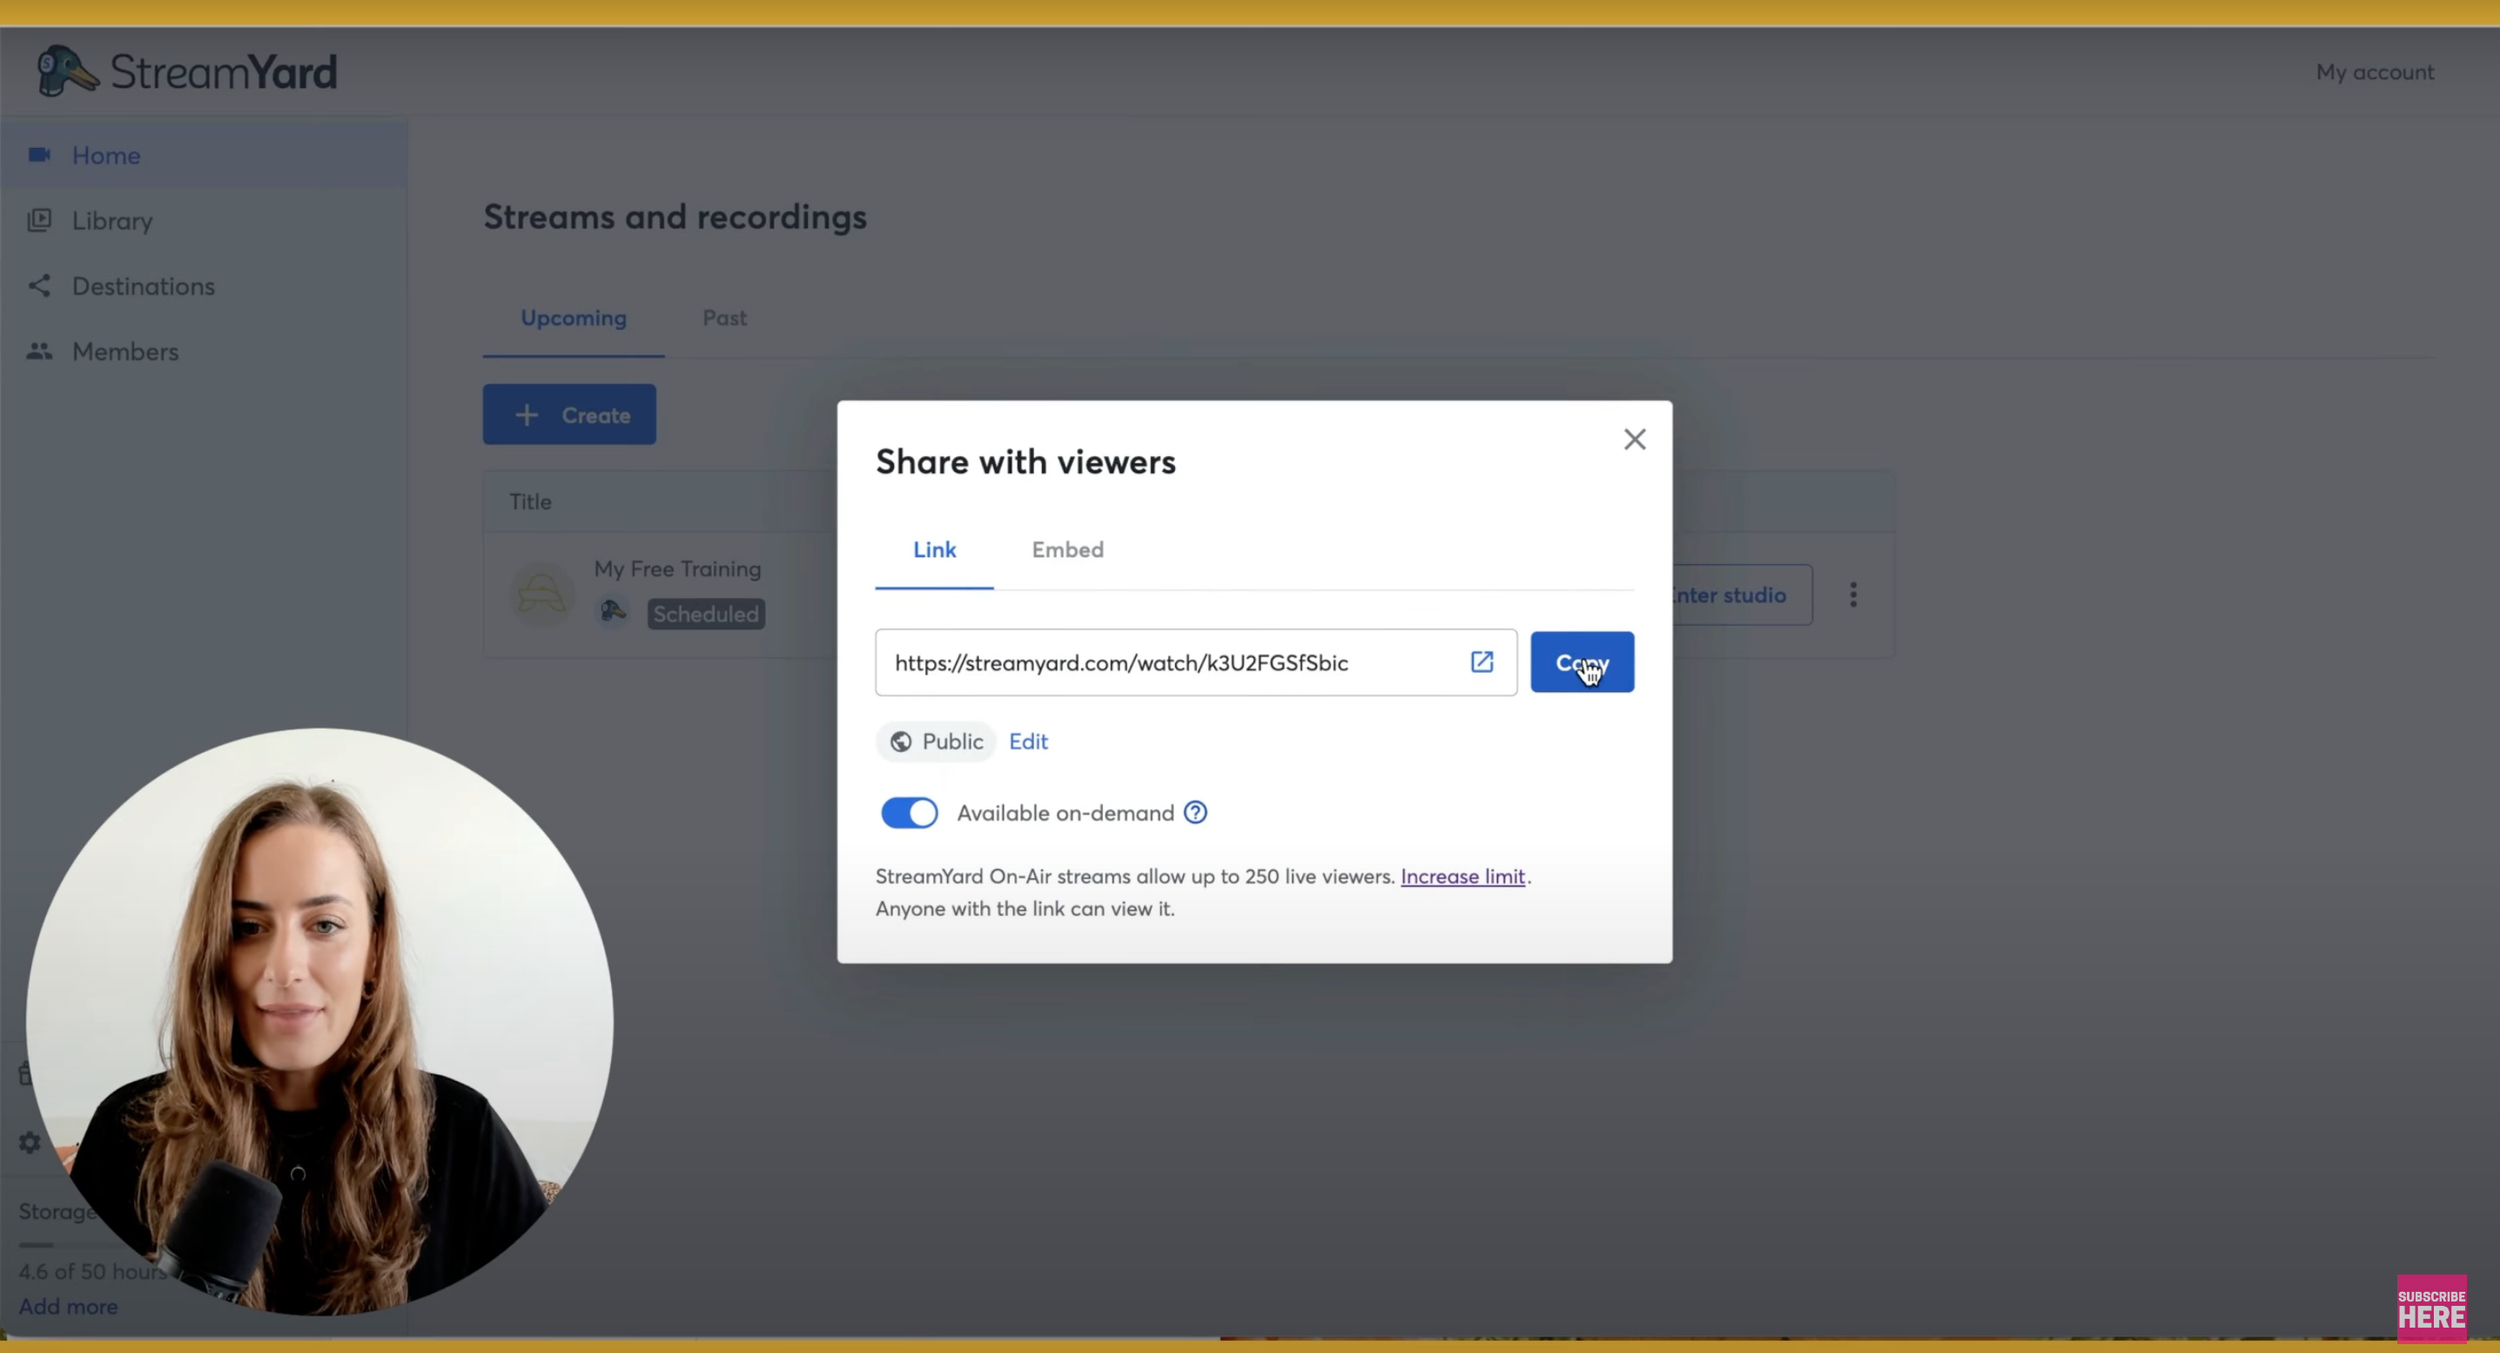Image resolution: width=2500 pixels, height=1353 pixels.
Task: Click the plus icon on Create
Action: [526, 414]
